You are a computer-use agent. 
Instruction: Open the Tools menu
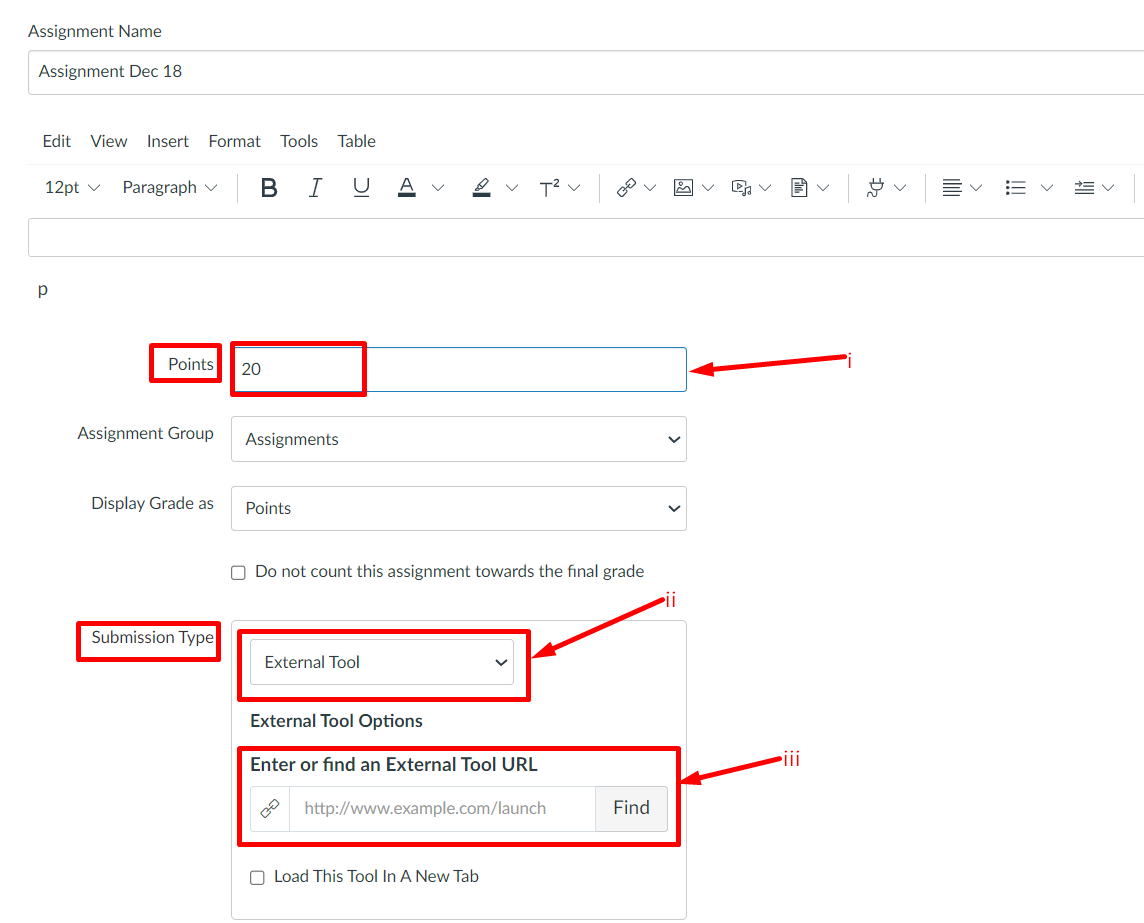pyautogui.click(x=299, y=141)
